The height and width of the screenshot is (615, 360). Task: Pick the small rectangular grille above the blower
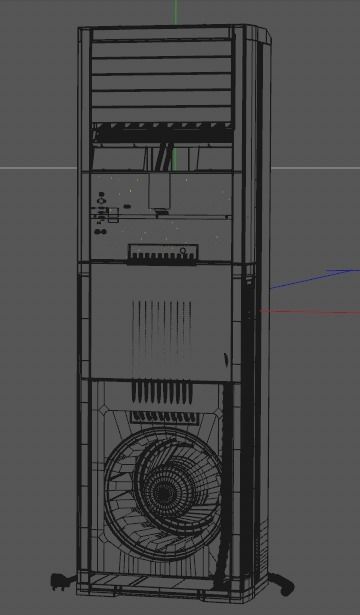click(164, 417)
